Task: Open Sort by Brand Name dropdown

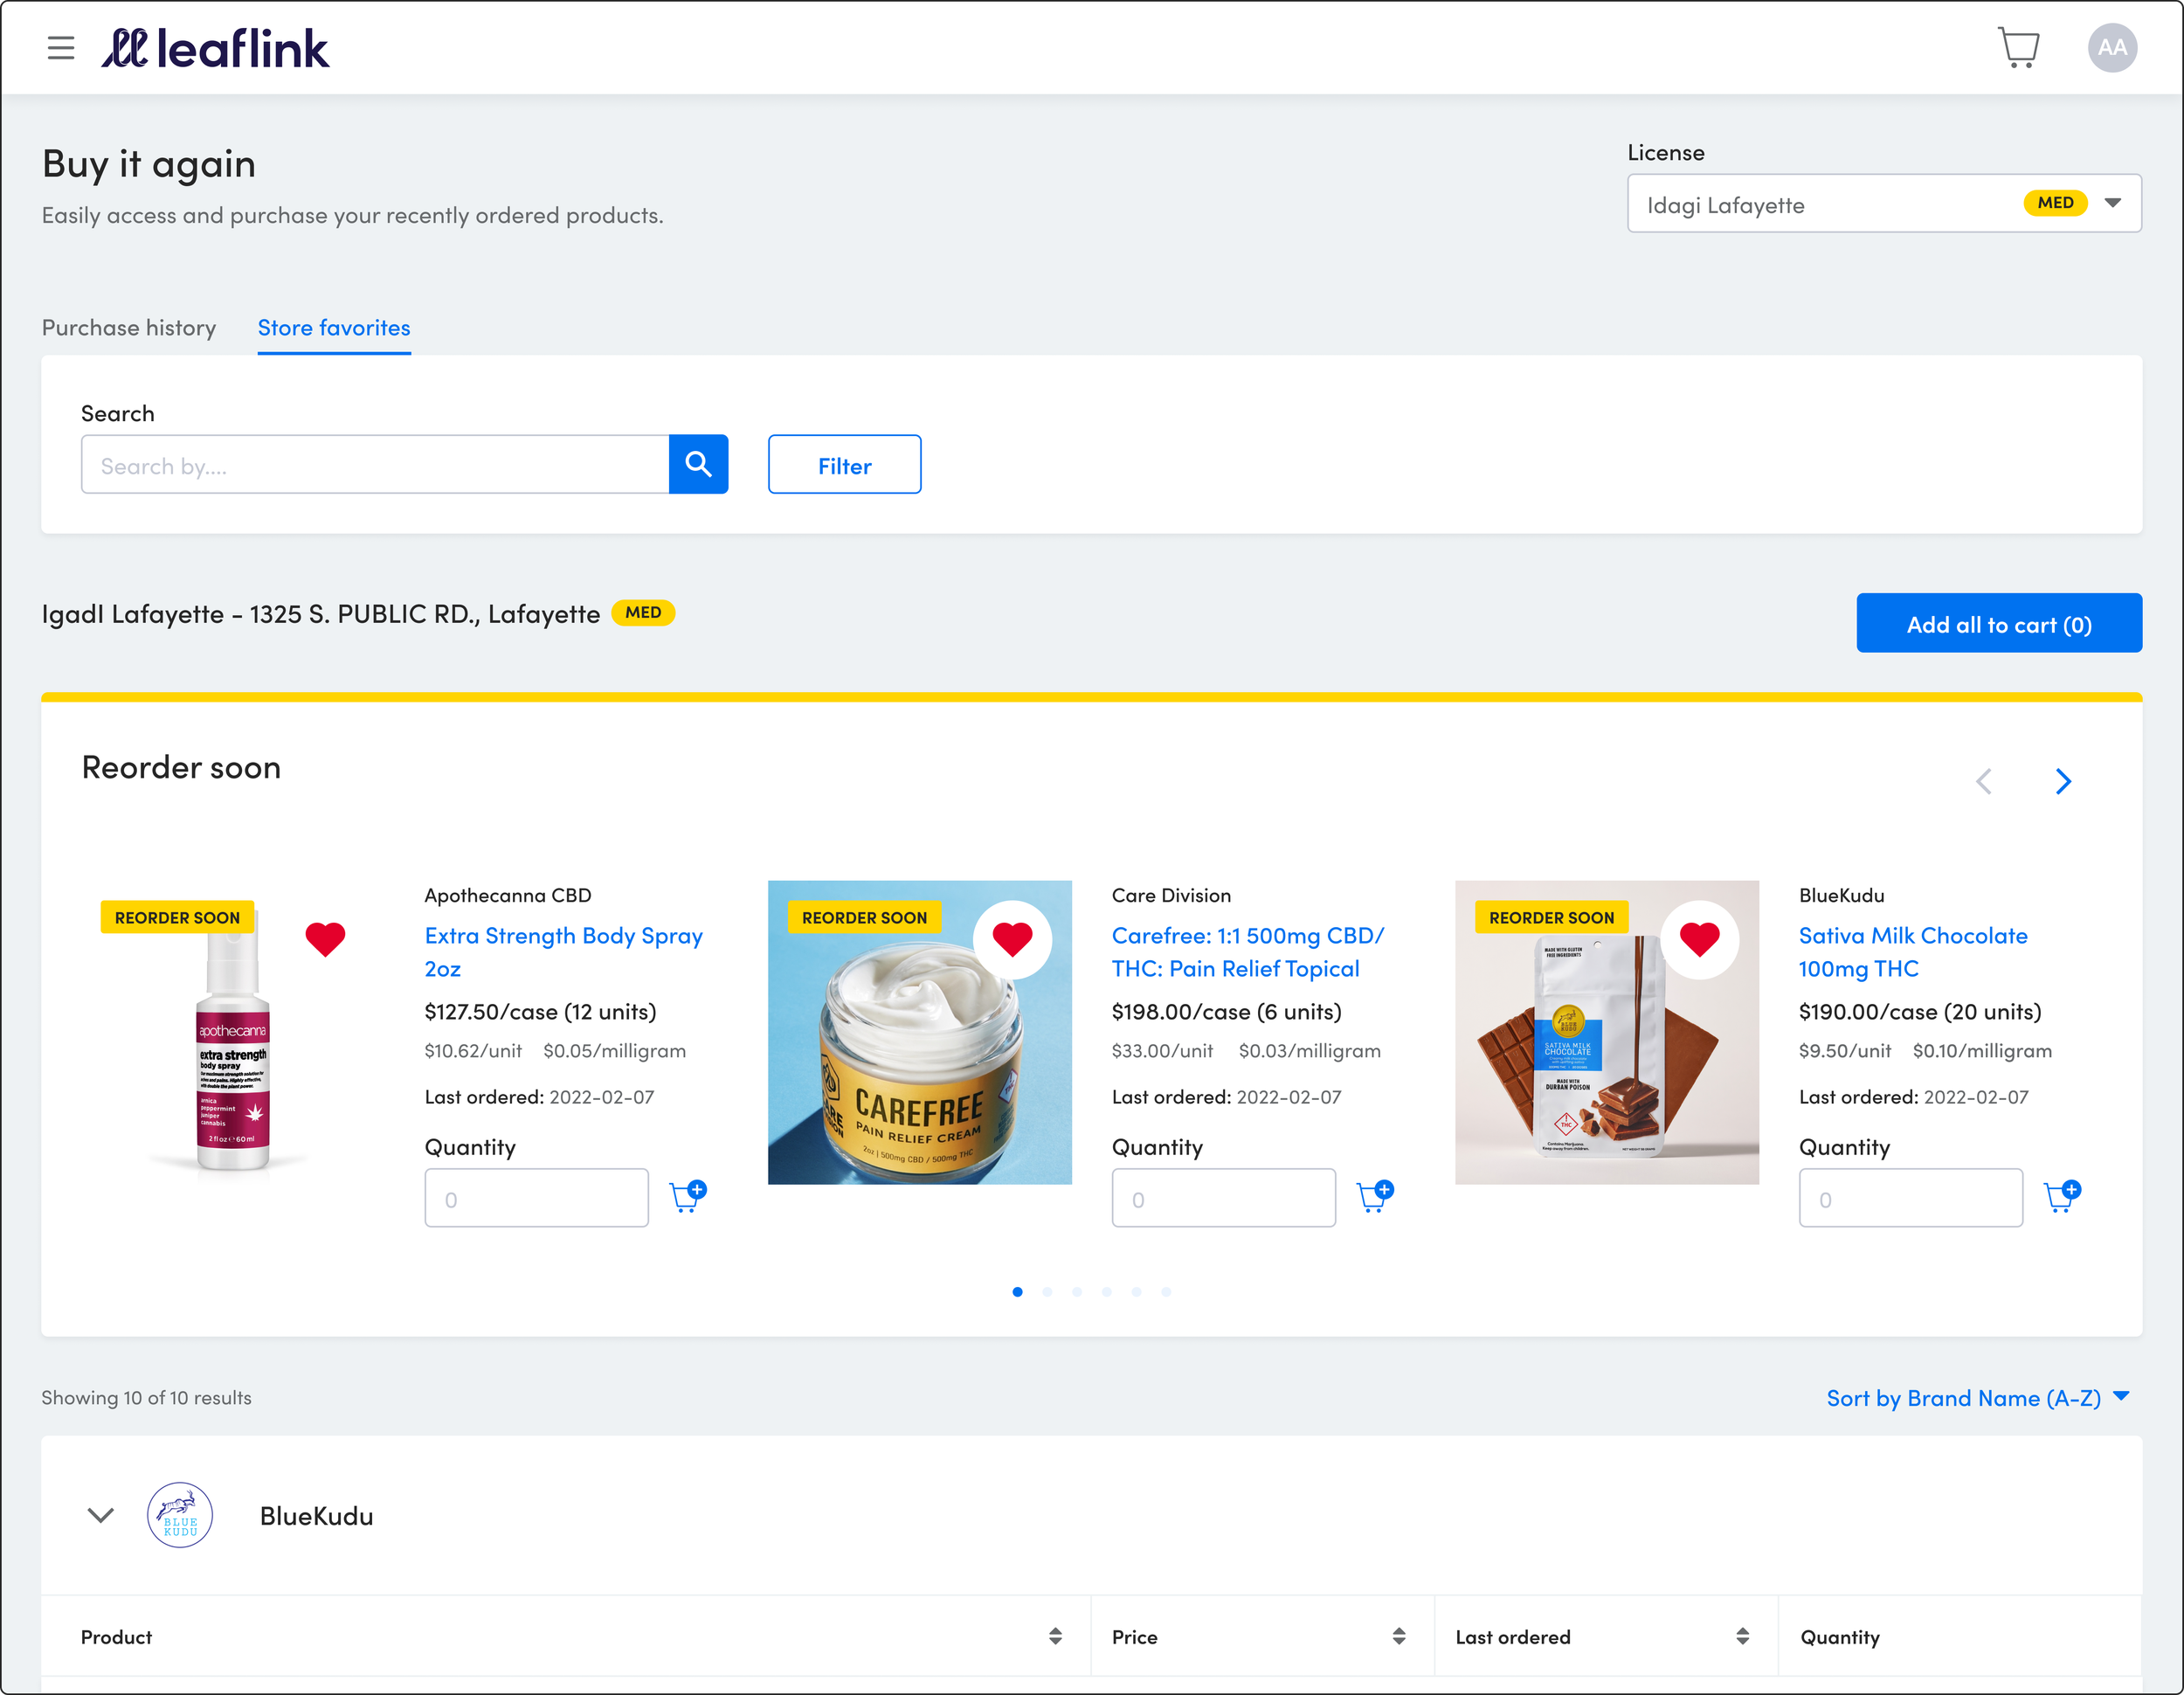Action: (x=1977, y=1397)
